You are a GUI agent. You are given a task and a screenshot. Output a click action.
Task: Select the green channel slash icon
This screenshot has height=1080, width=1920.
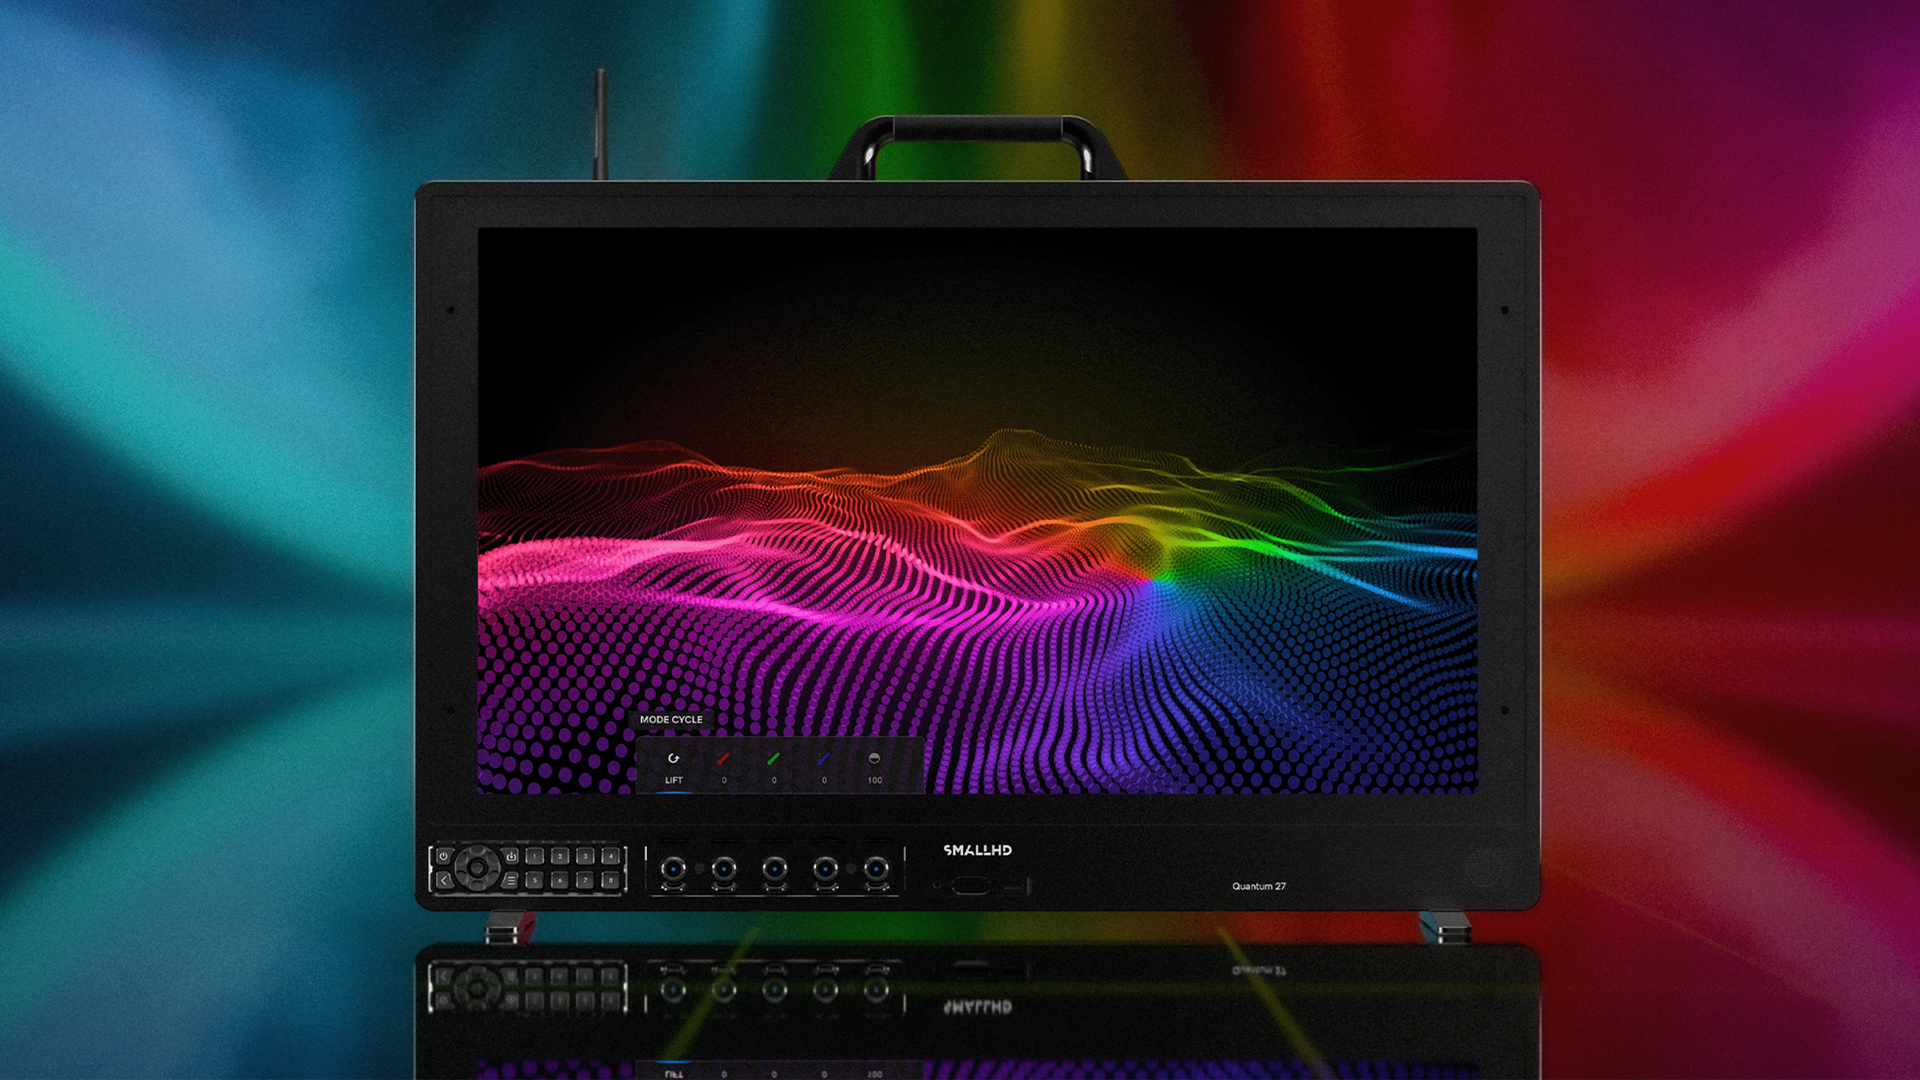pos(773,758)
